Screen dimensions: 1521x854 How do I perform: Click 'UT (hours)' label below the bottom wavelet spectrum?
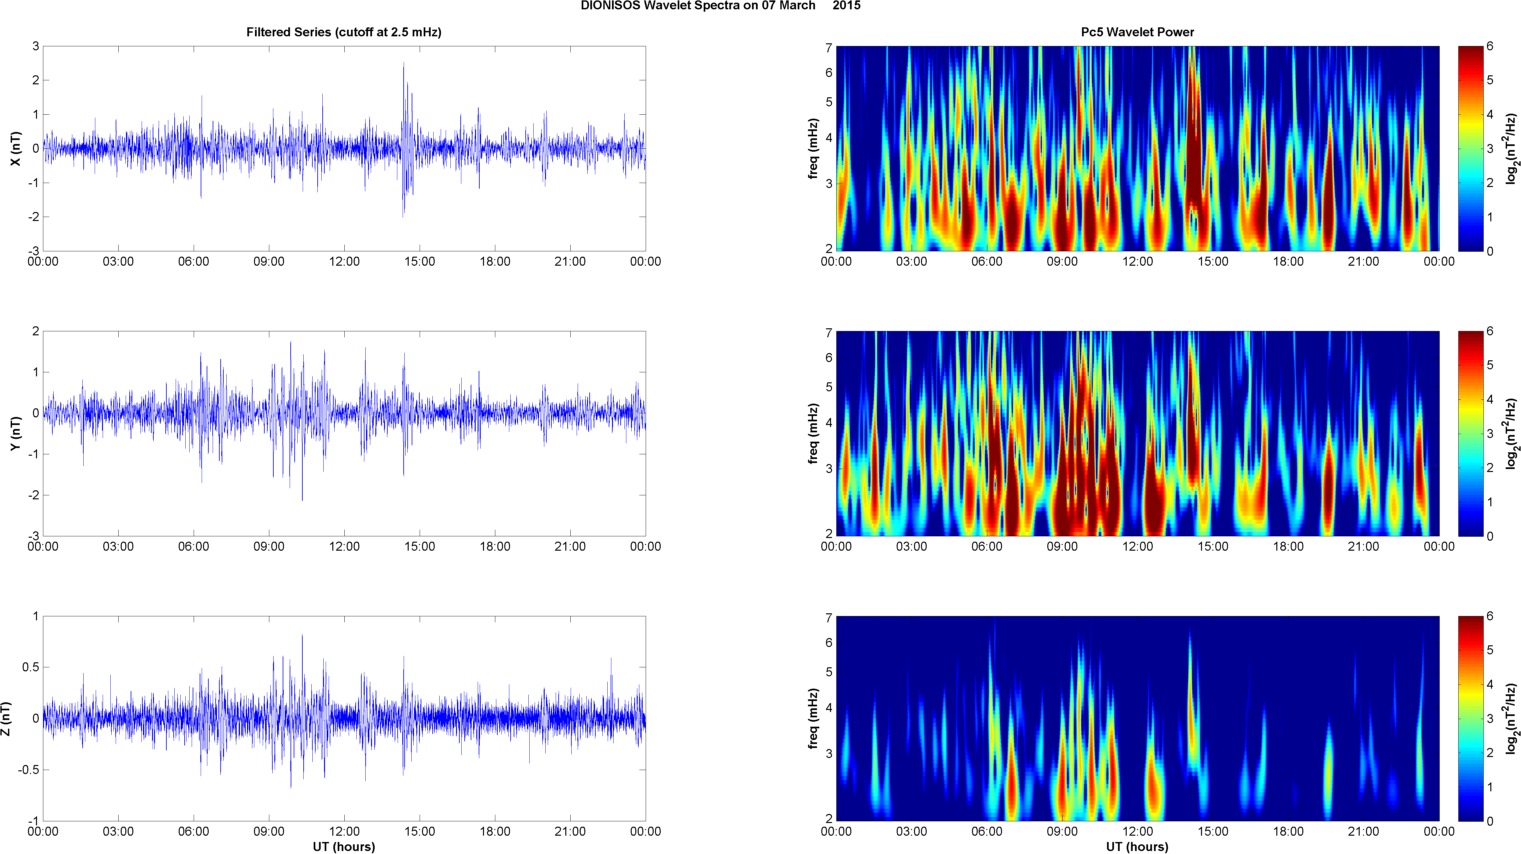pyautogui.click(x=1137, y=847)
